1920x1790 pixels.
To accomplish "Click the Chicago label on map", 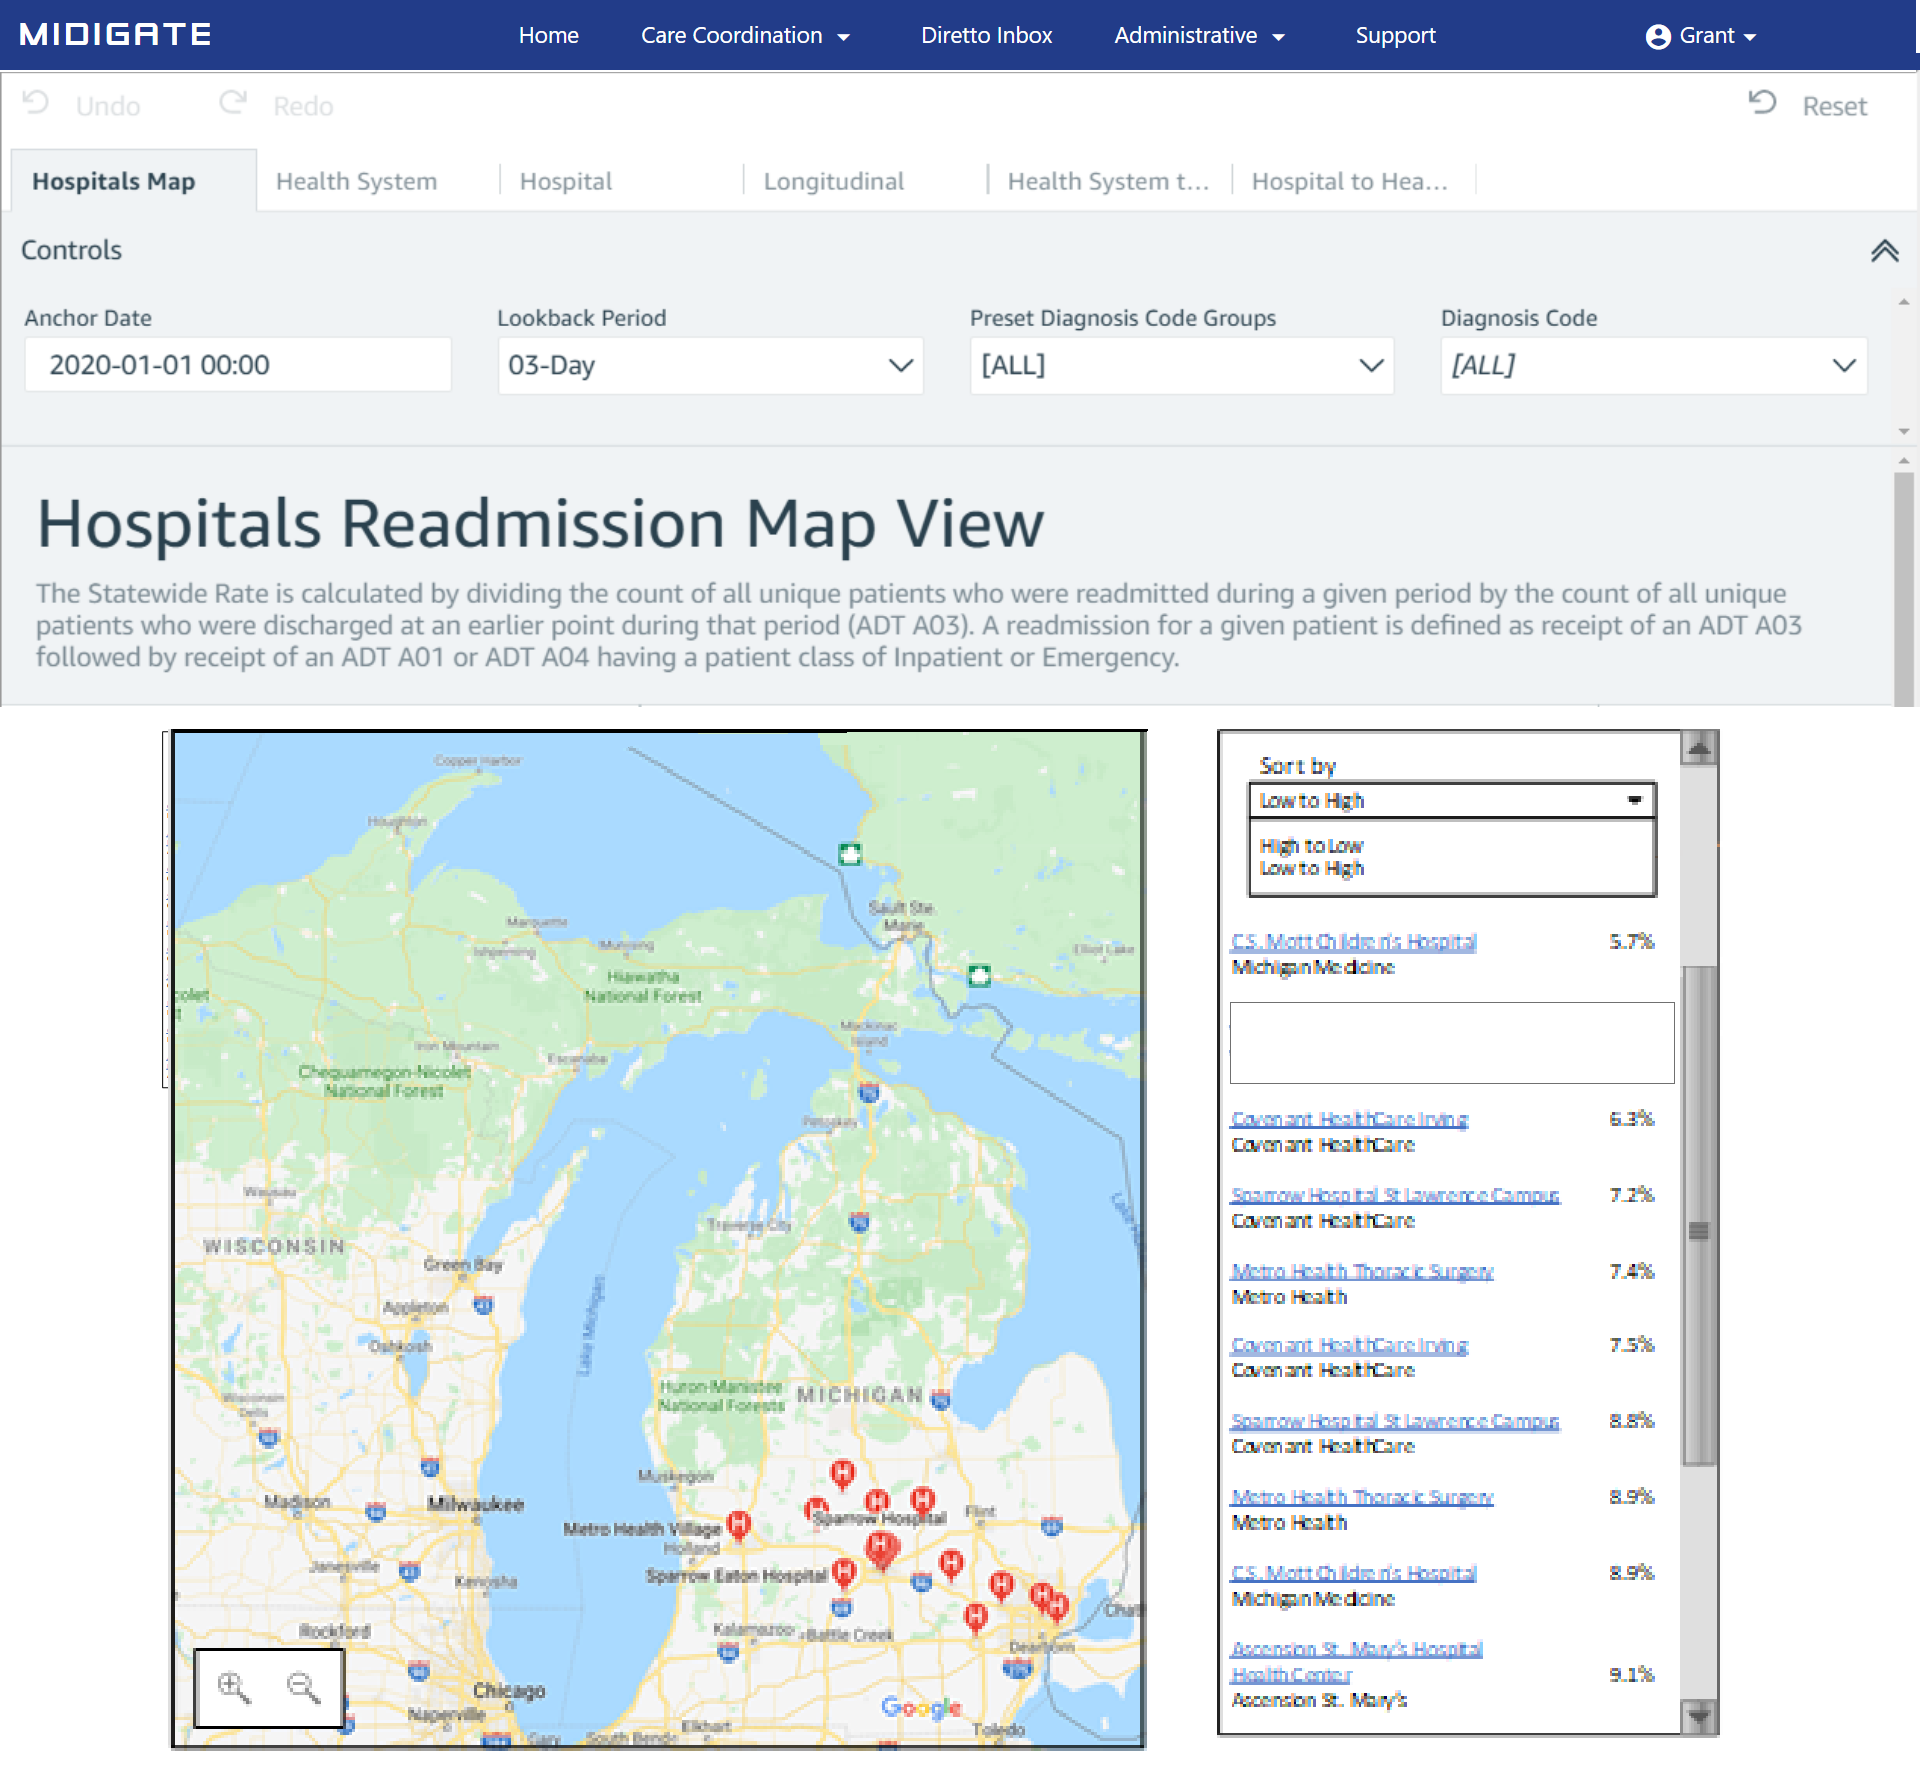I will 508,1690.
